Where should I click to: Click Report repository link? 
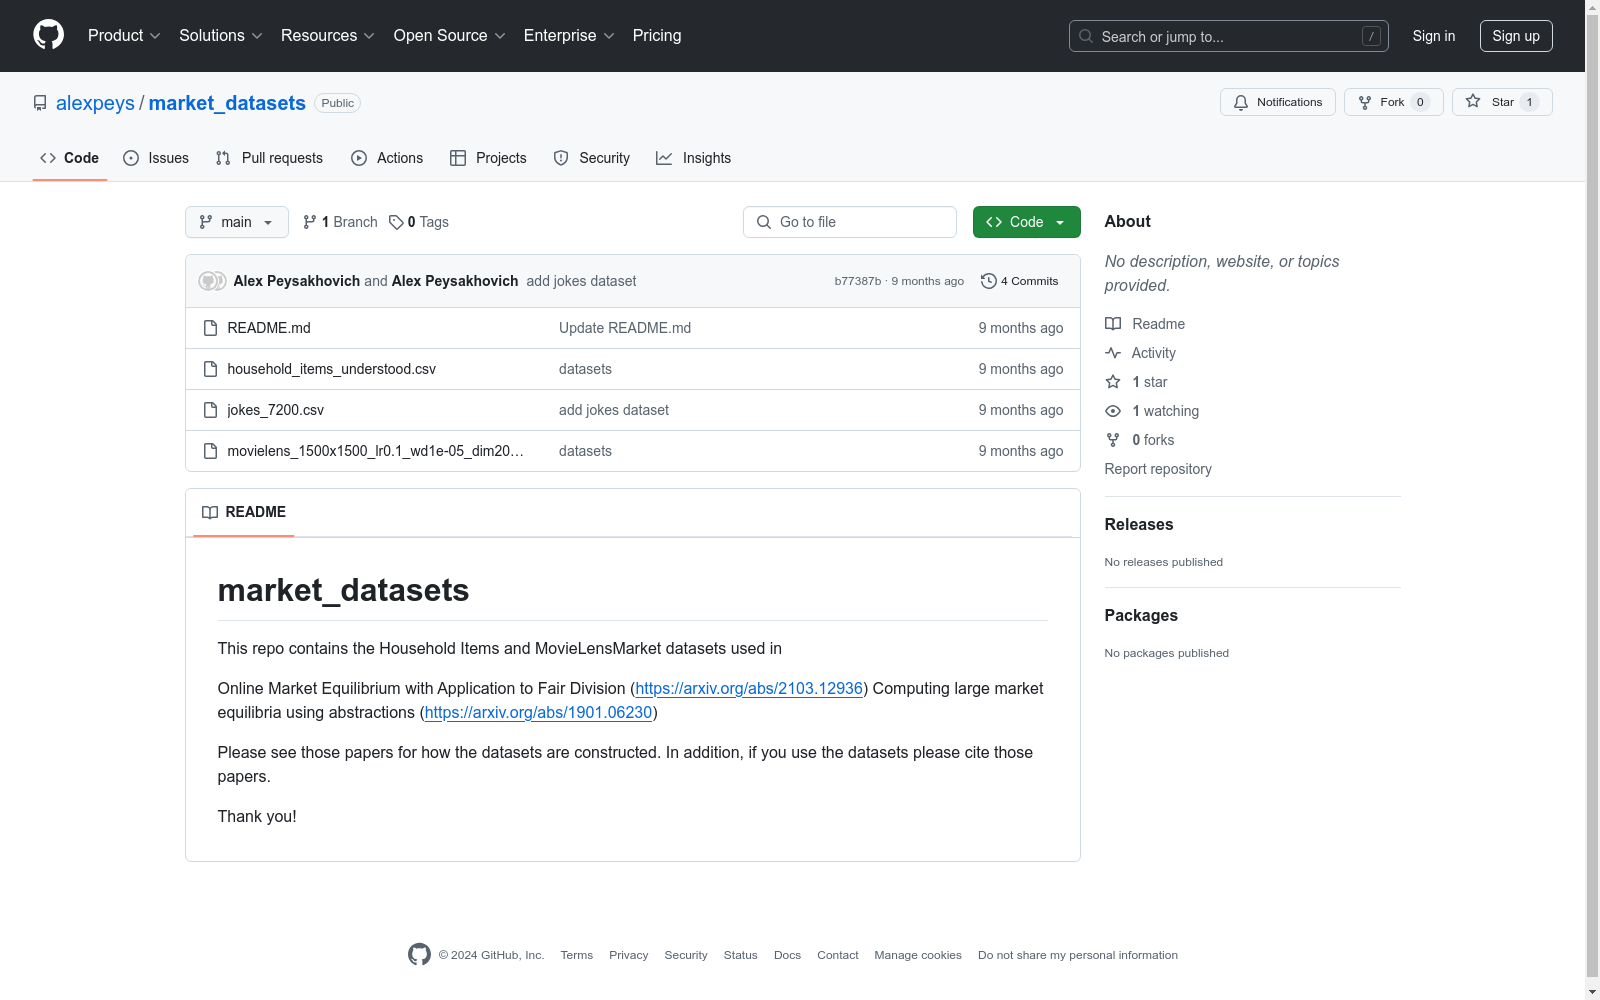pyautogui.click(x=1158, y=469)
